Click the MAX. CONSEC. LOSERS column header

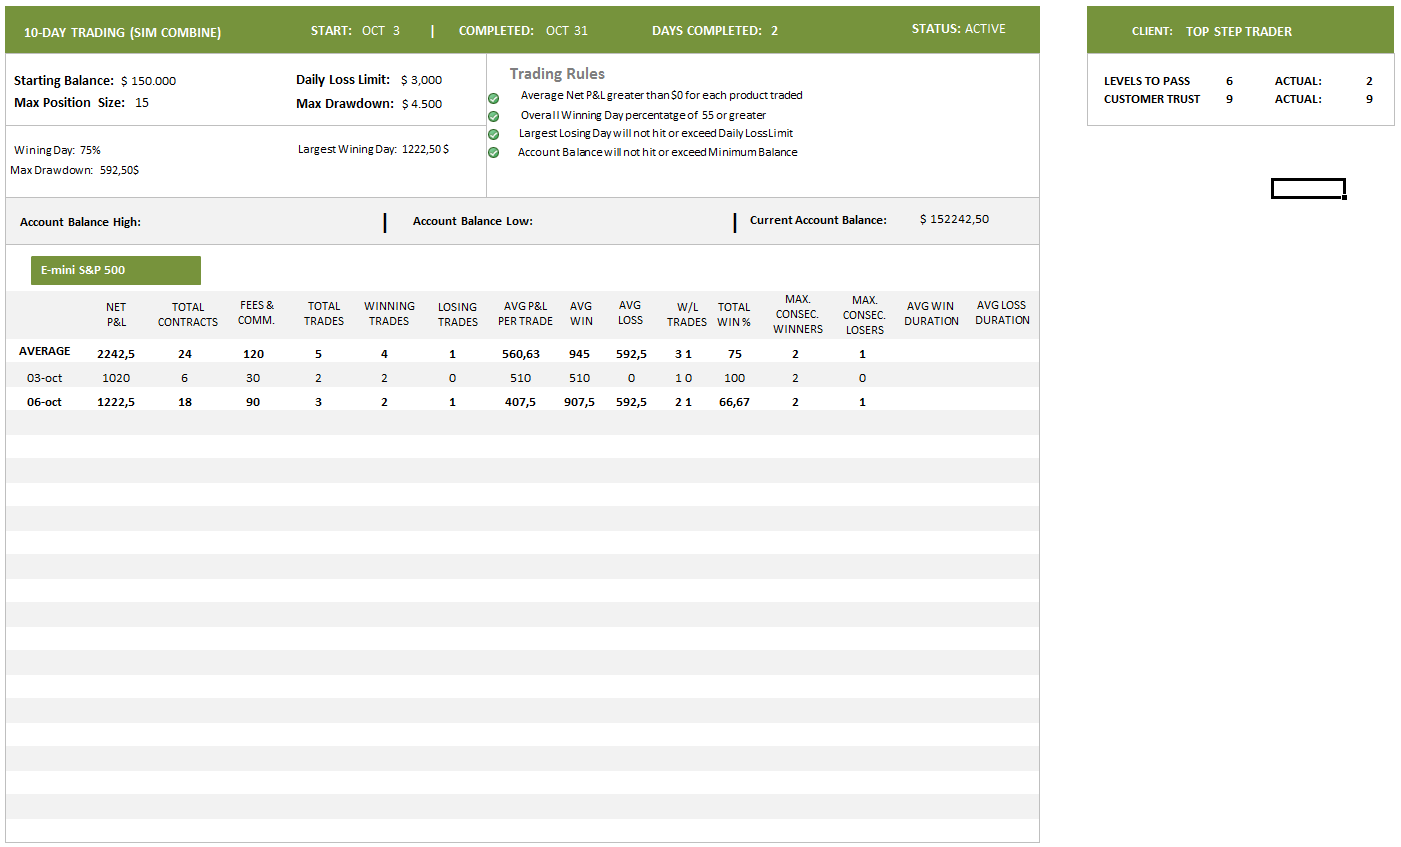pyautogui.click(x=864, y=315)
